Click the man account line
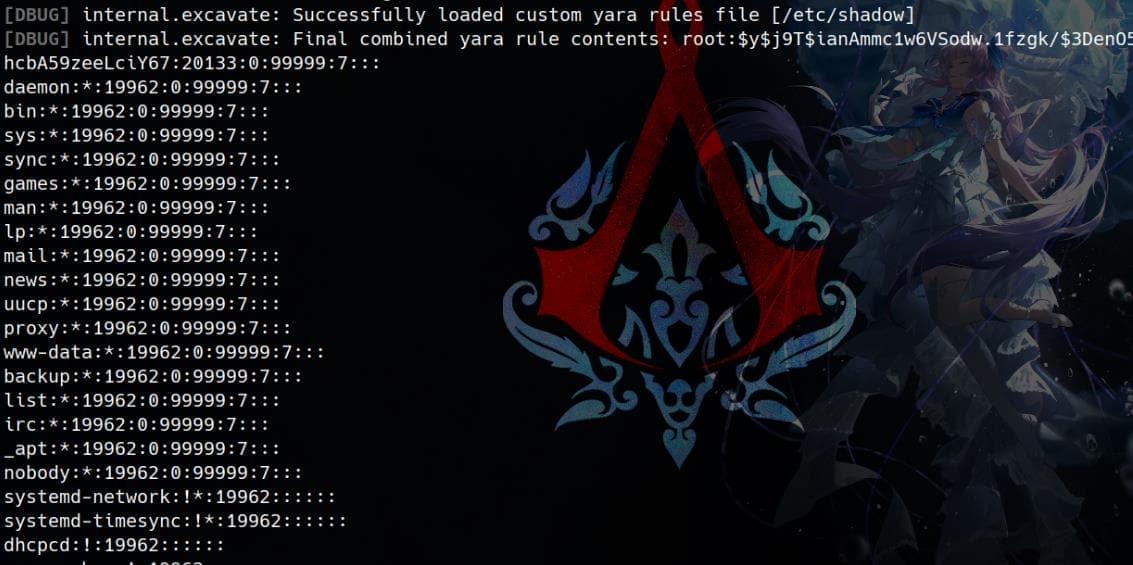Viewport: 1133px width, 565px height. pos(137,208)
